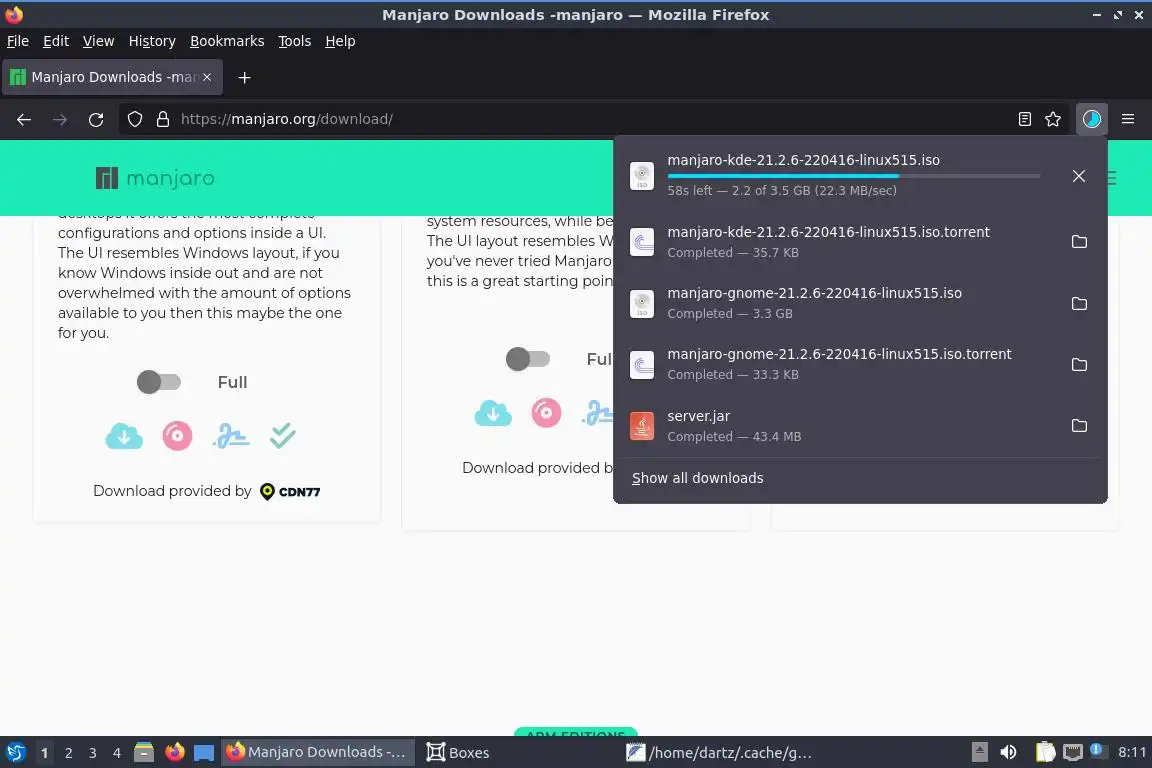Click the taskbar clock showing 8:11

pos(1131,752)
